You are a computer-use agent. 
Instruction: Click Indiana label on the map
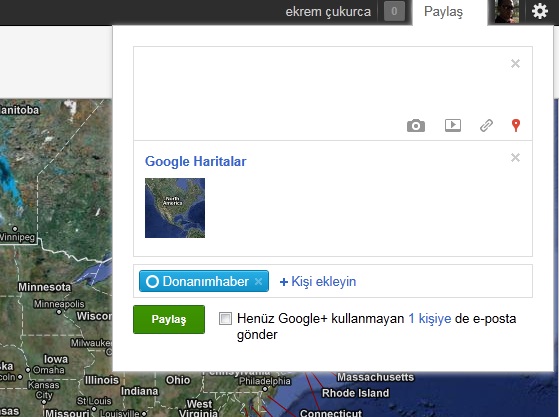pos(139,391)
